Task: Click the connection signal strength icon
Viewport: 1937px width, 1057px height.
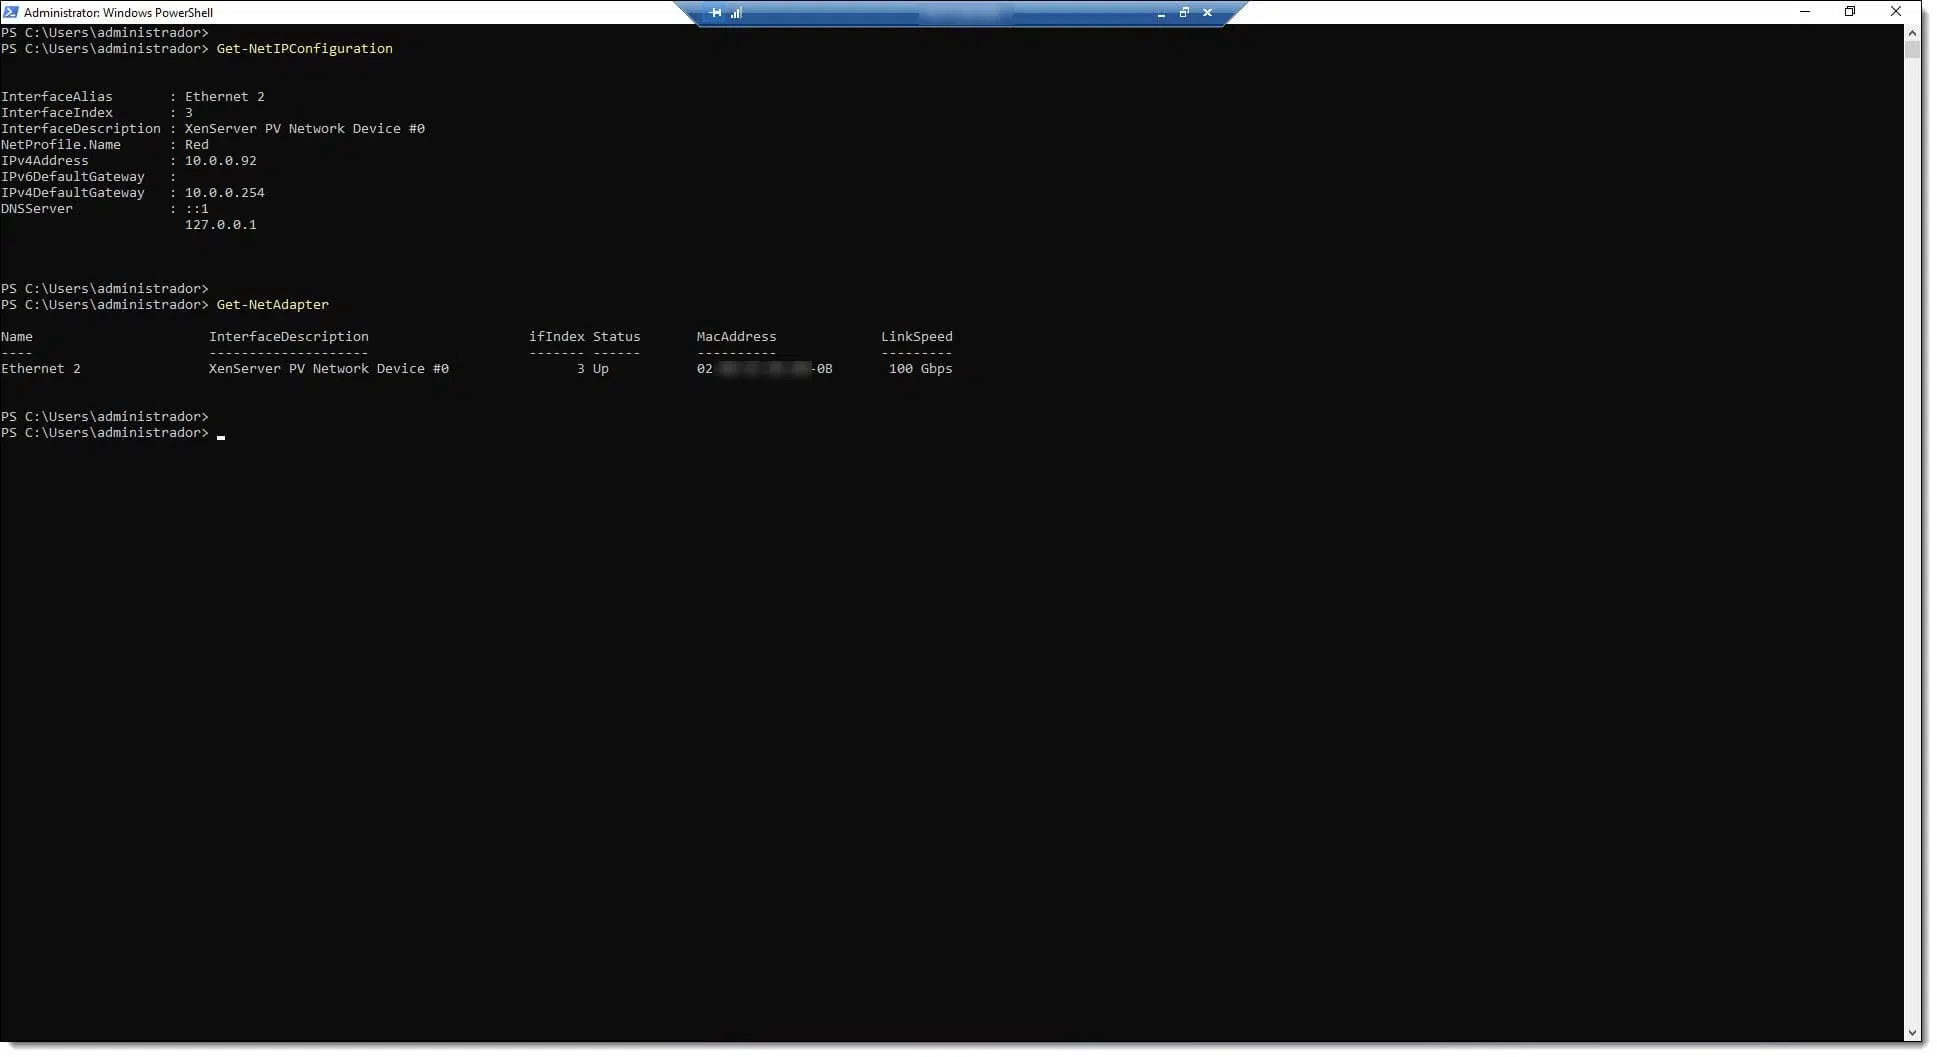Action: [736, 13]
